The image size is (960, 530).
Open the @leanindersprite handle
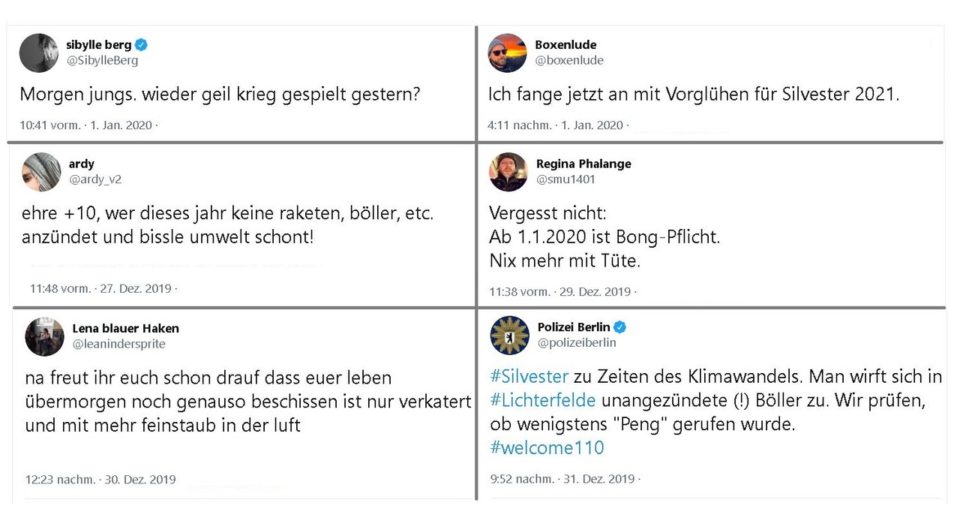coord(119,344)
